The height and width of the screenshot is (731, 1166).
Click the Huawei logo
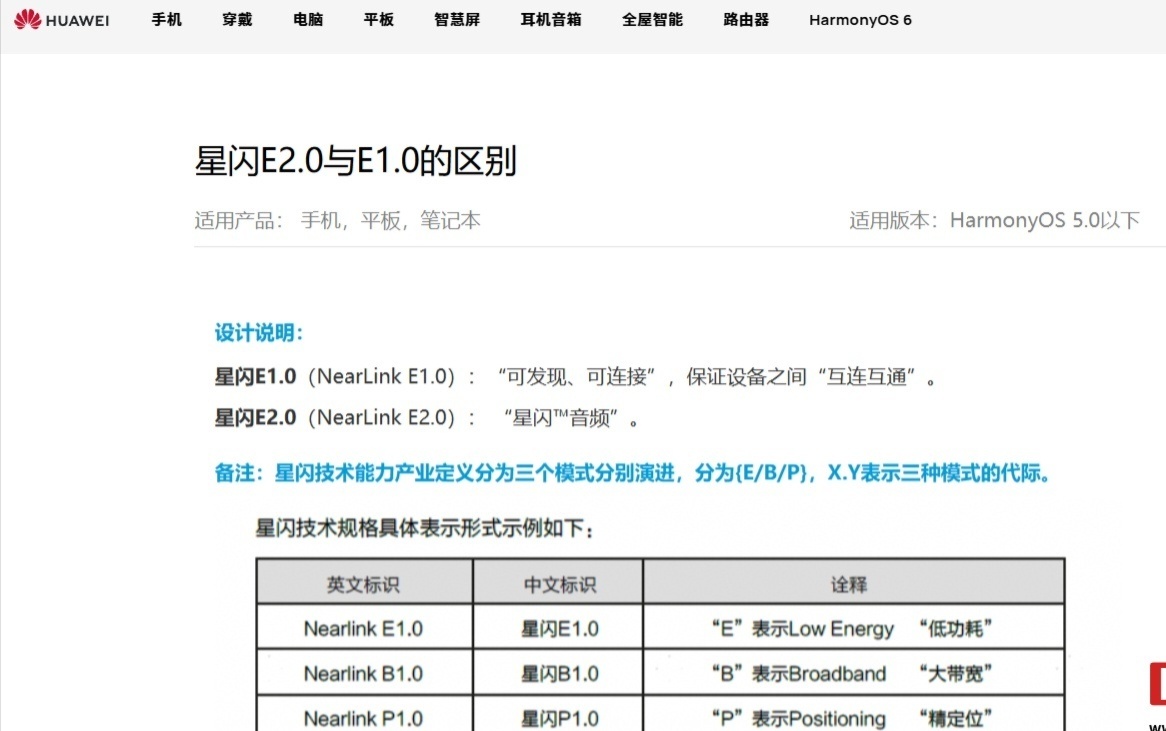coord(62,20)
